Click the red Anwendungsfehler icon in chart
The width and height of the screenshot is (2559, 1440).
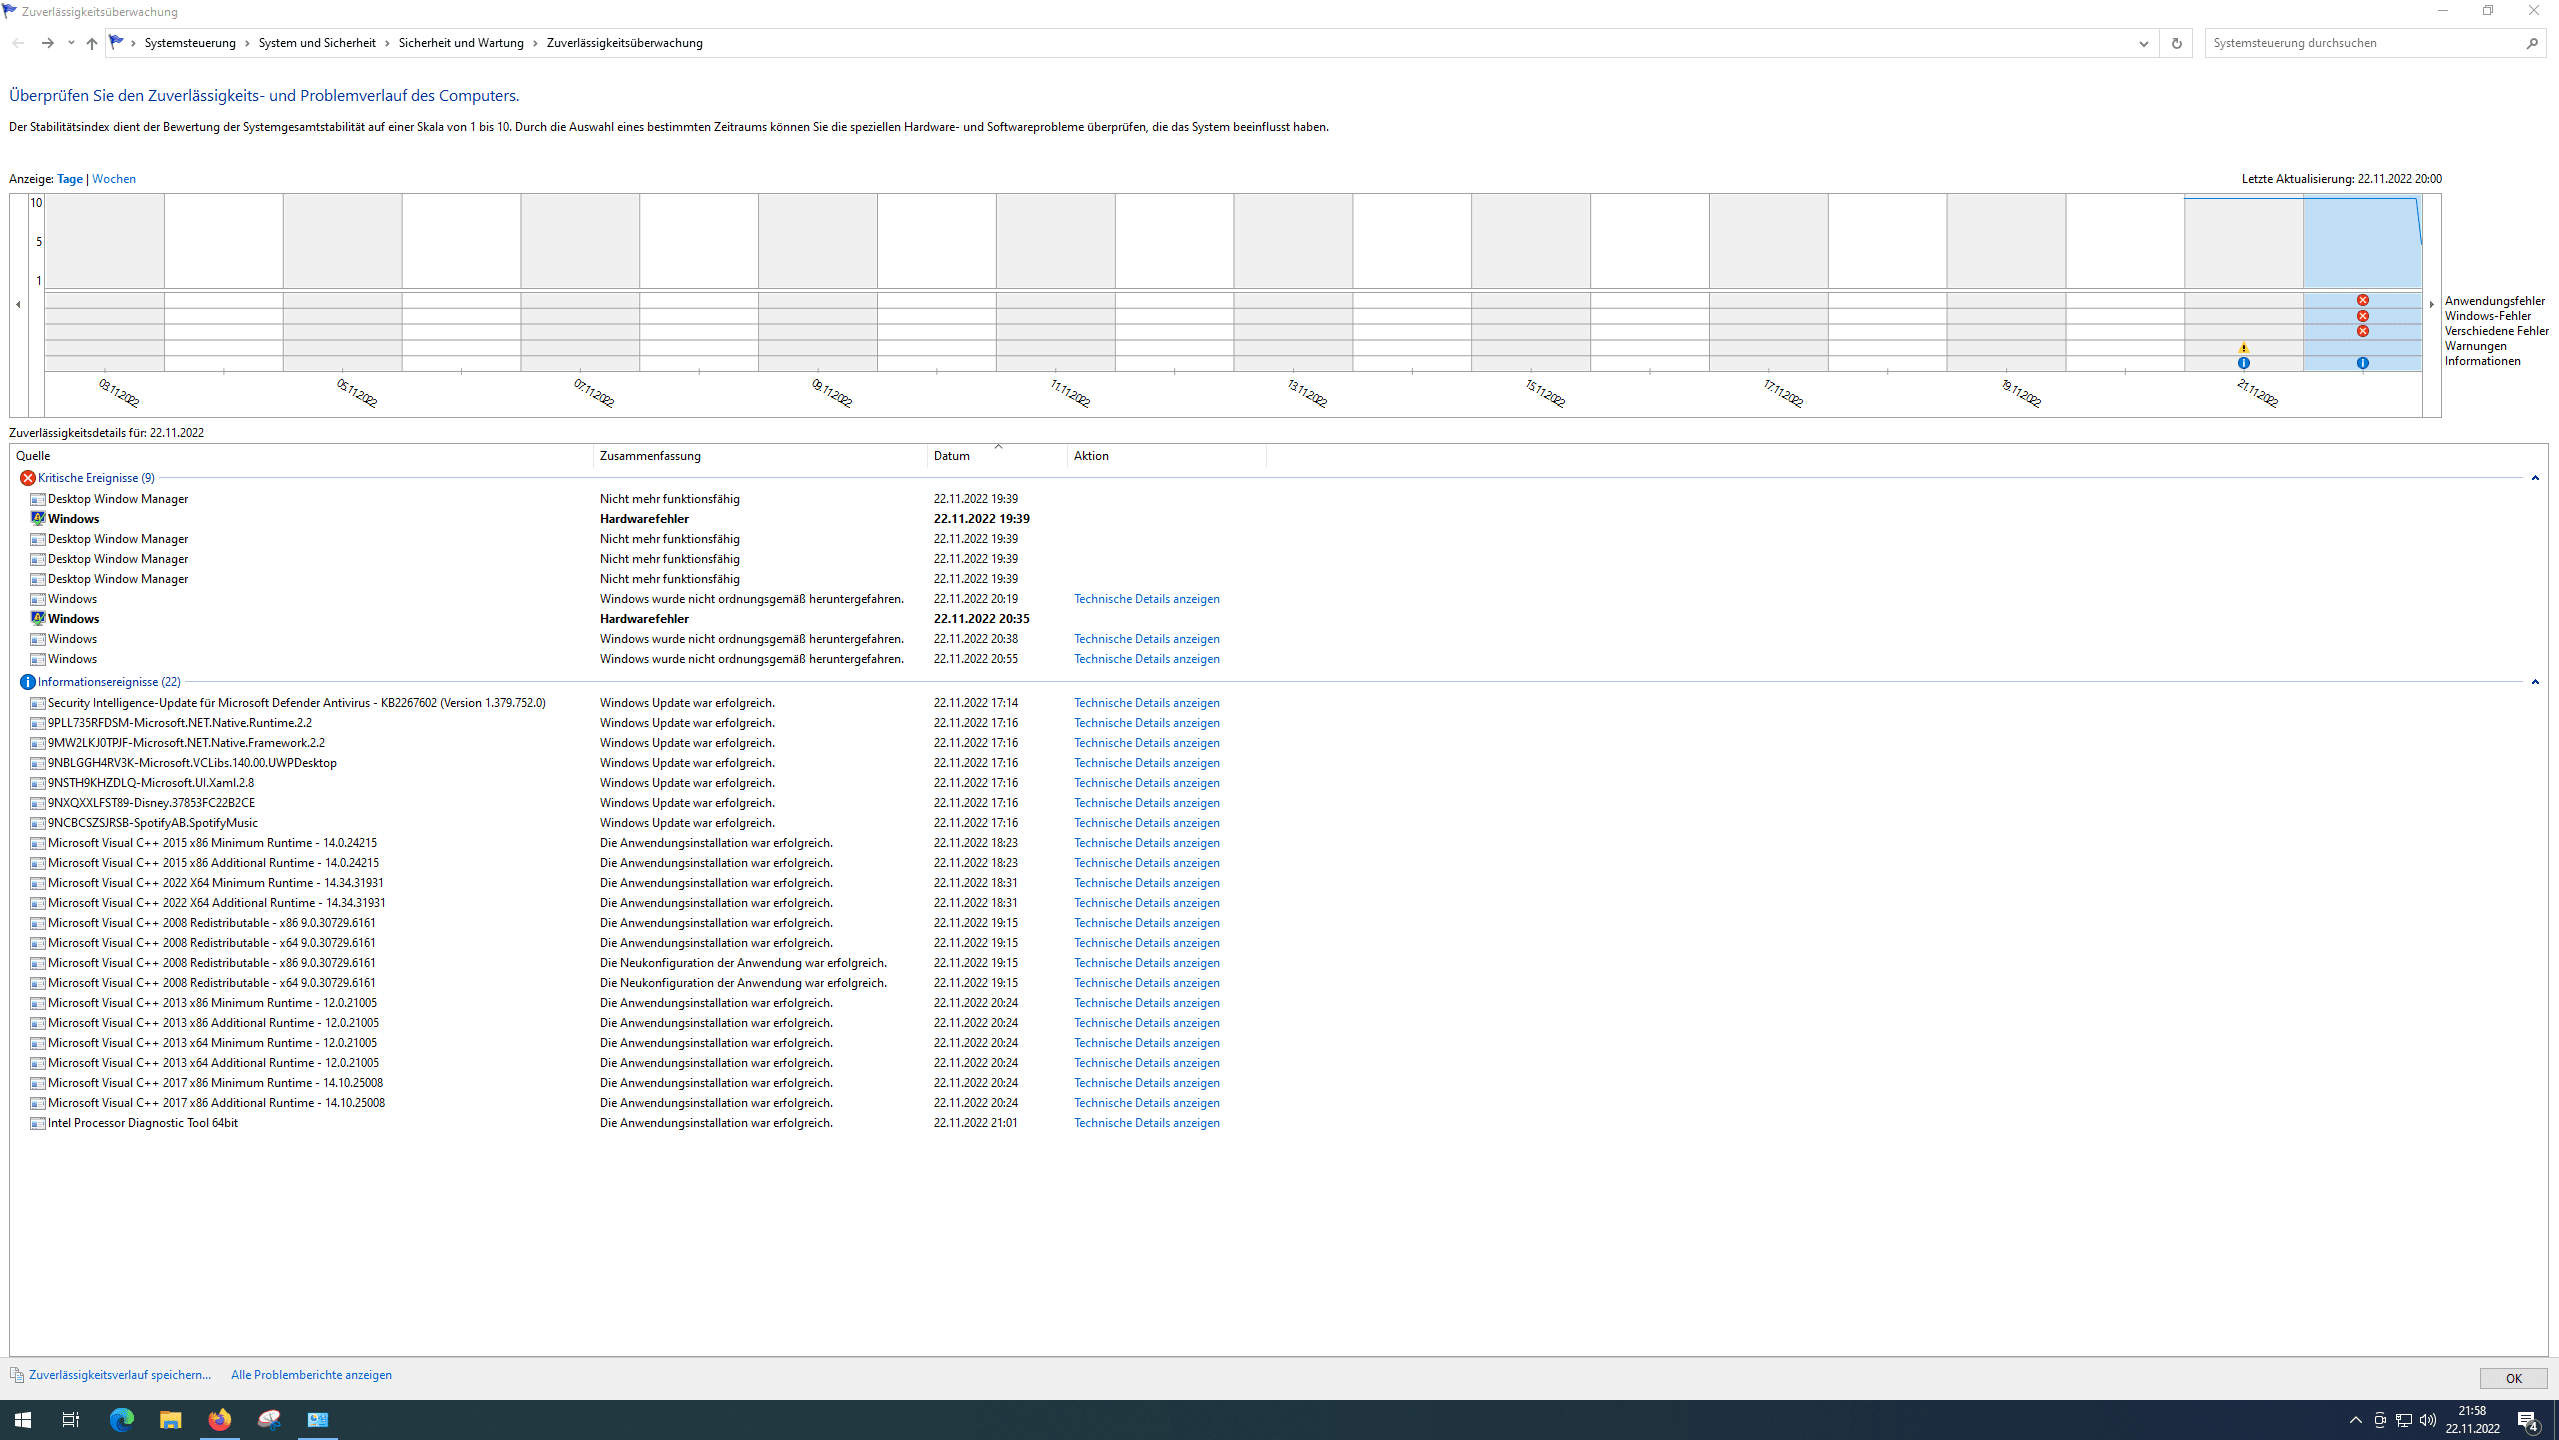2362,300
